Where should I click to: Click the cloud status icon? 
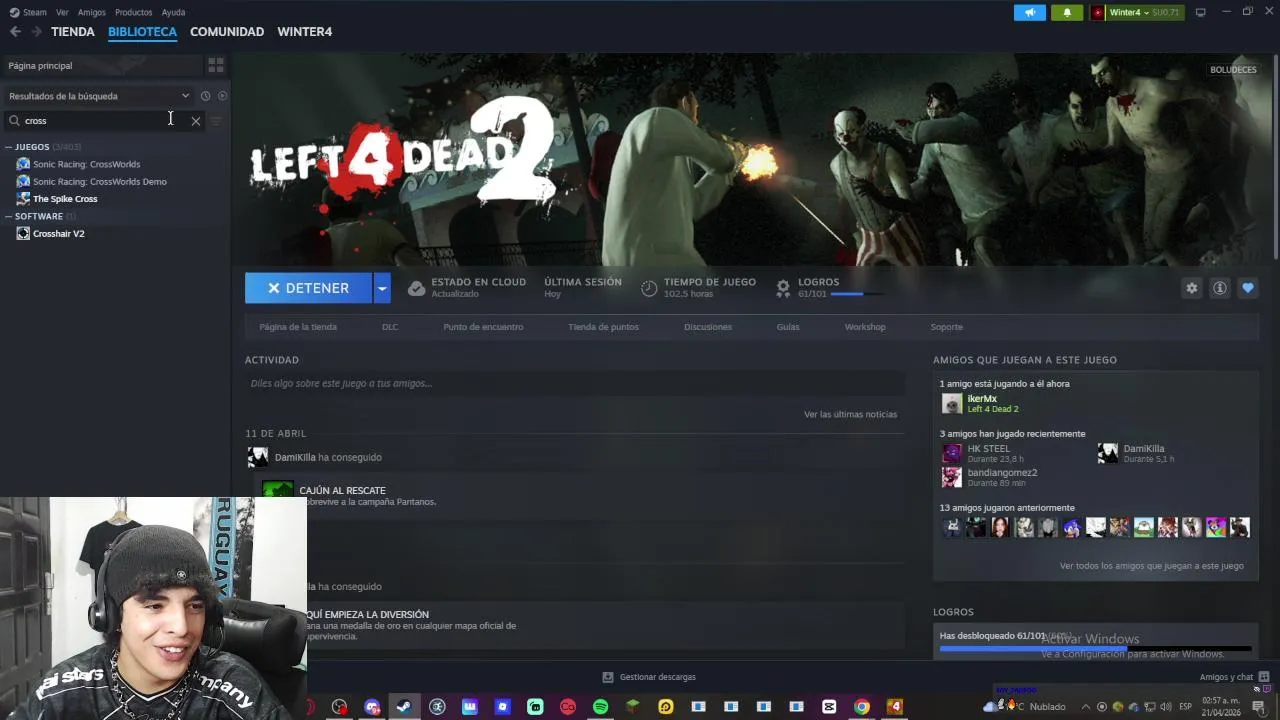pyautogui.click(x=416, y=288)
